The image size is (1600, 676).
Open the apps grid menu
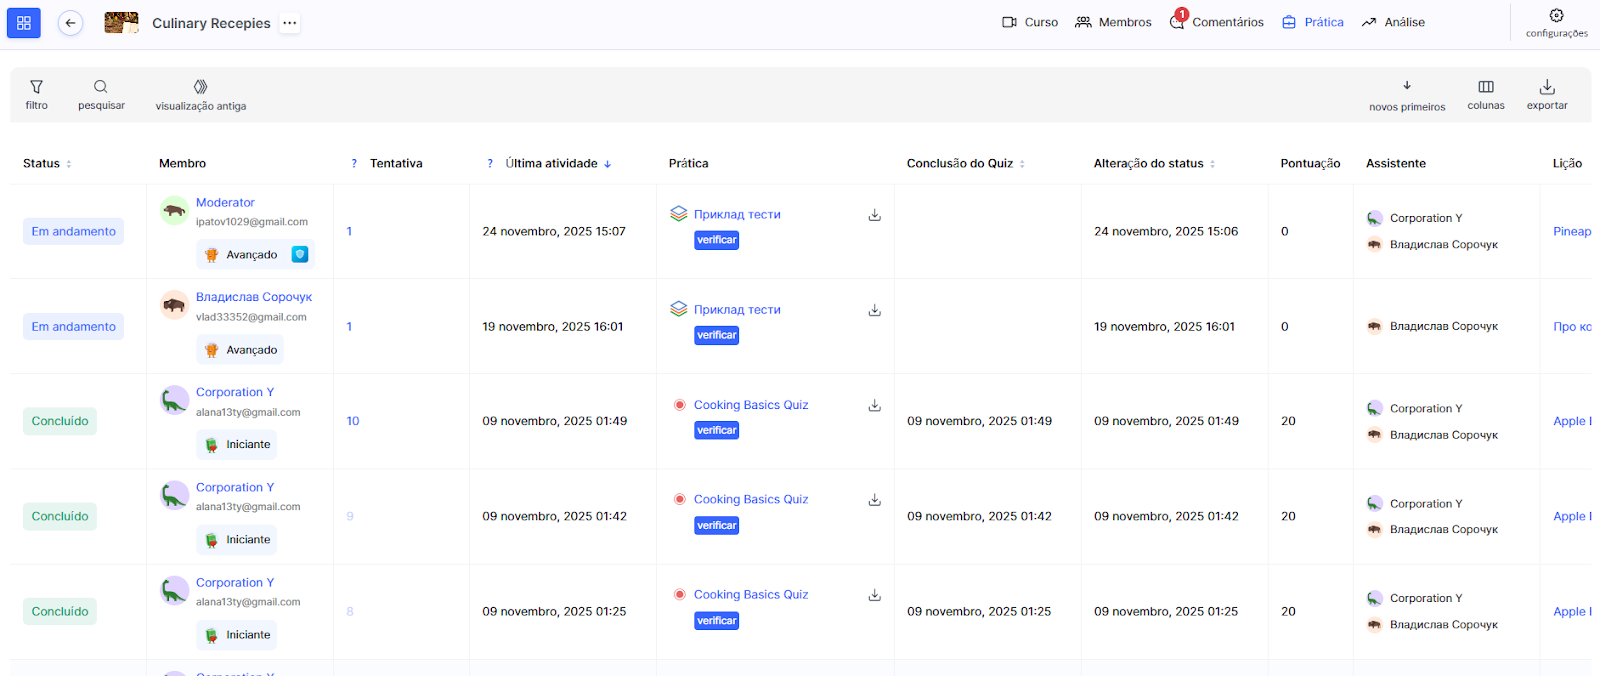pyautogui.click(x=24, y=23)
